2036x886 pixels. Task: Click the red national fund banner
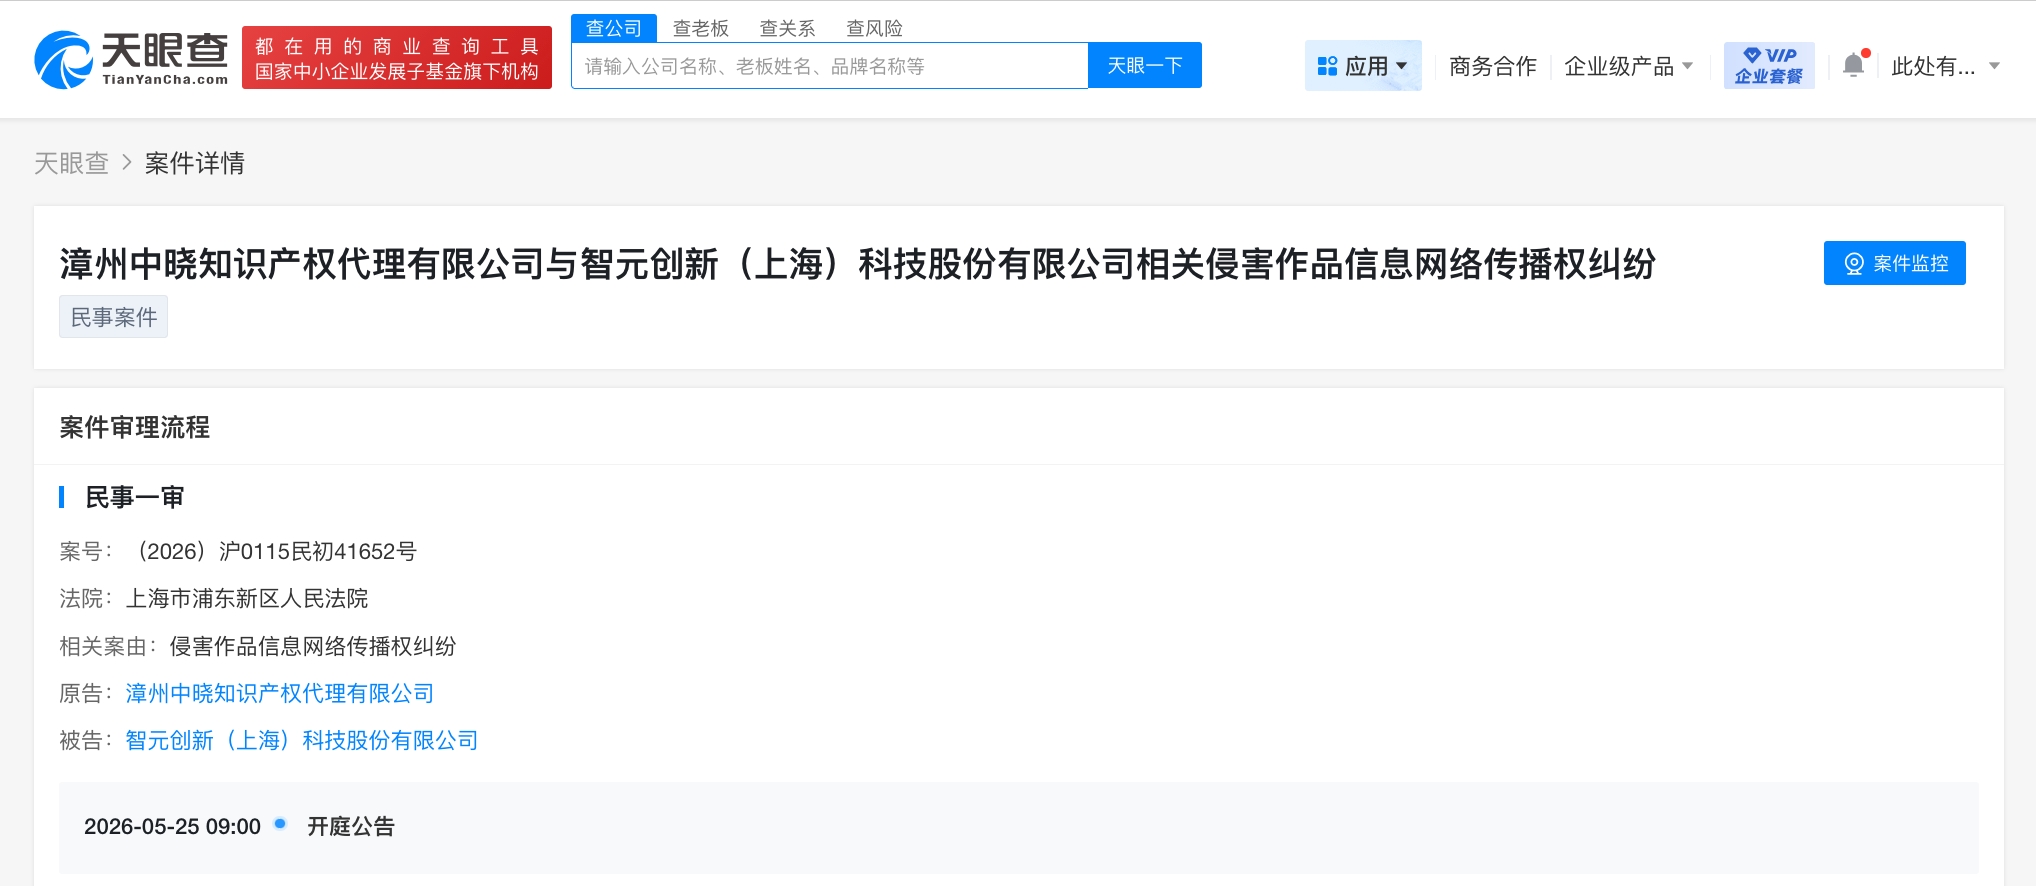(x=397, y=59)
